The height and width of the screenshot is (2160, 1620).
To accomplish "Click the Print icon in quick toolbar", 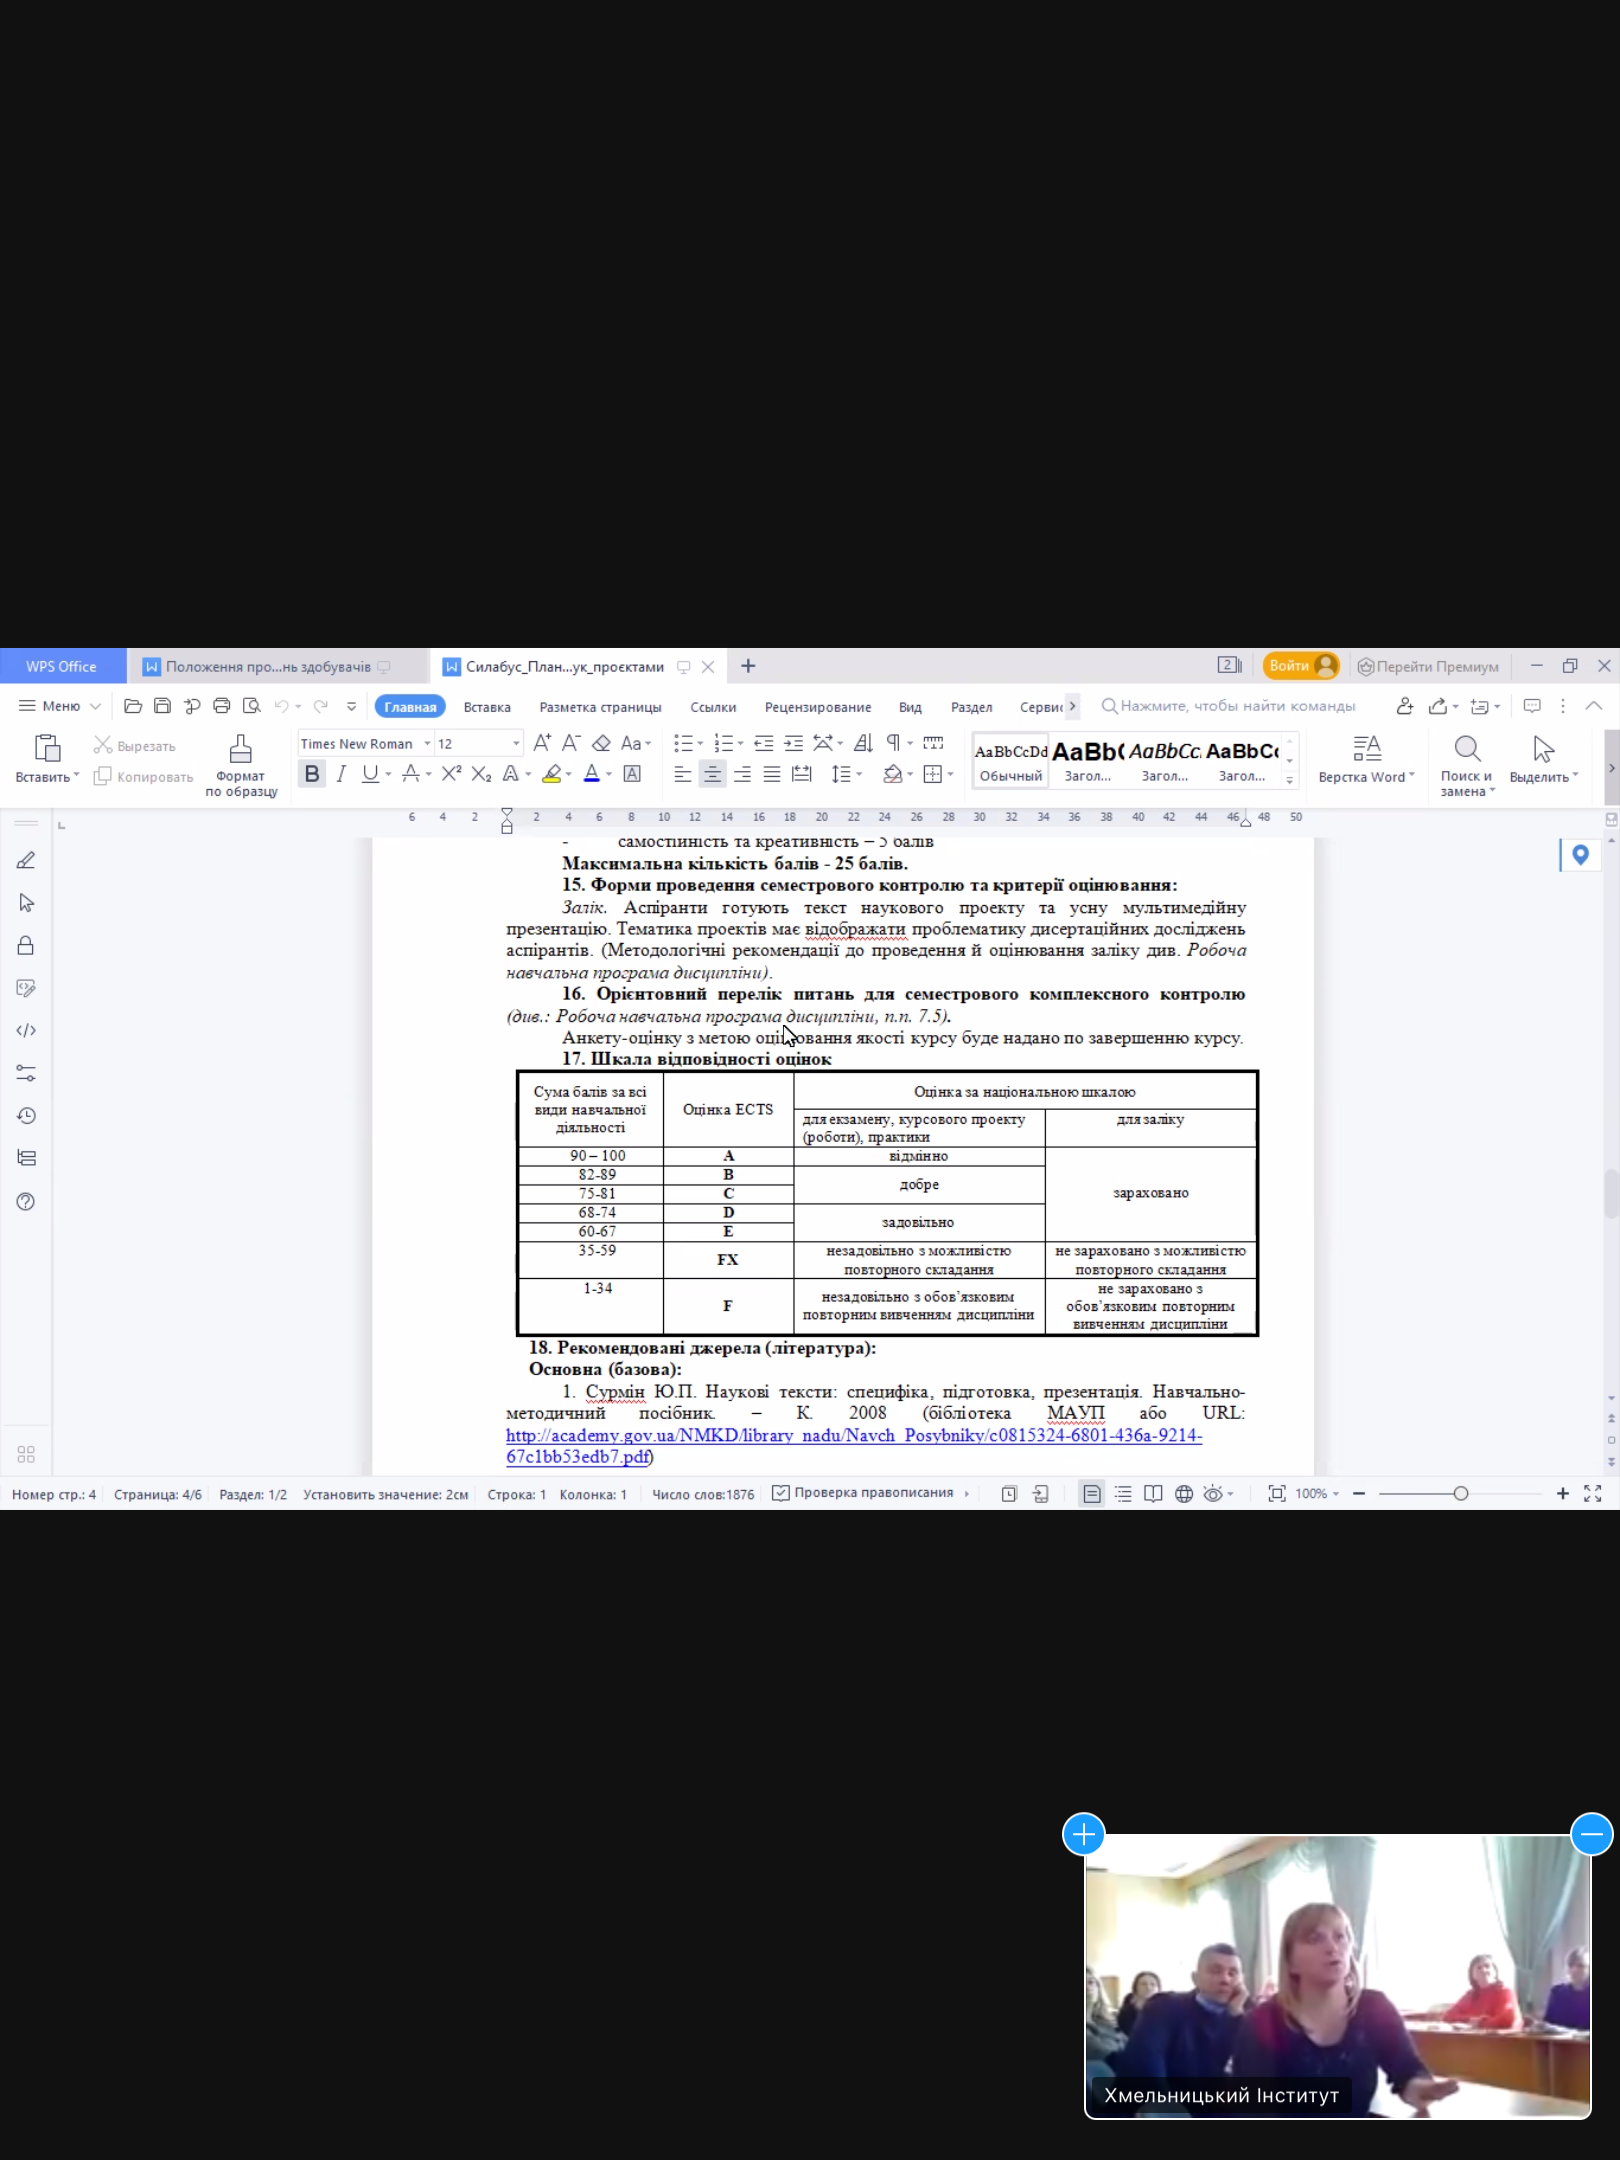I will coord(222,706).
